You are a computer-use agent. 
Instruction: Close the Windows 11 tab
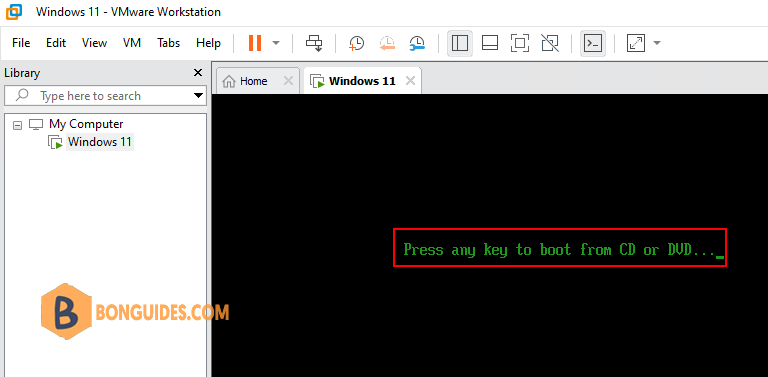410,81
